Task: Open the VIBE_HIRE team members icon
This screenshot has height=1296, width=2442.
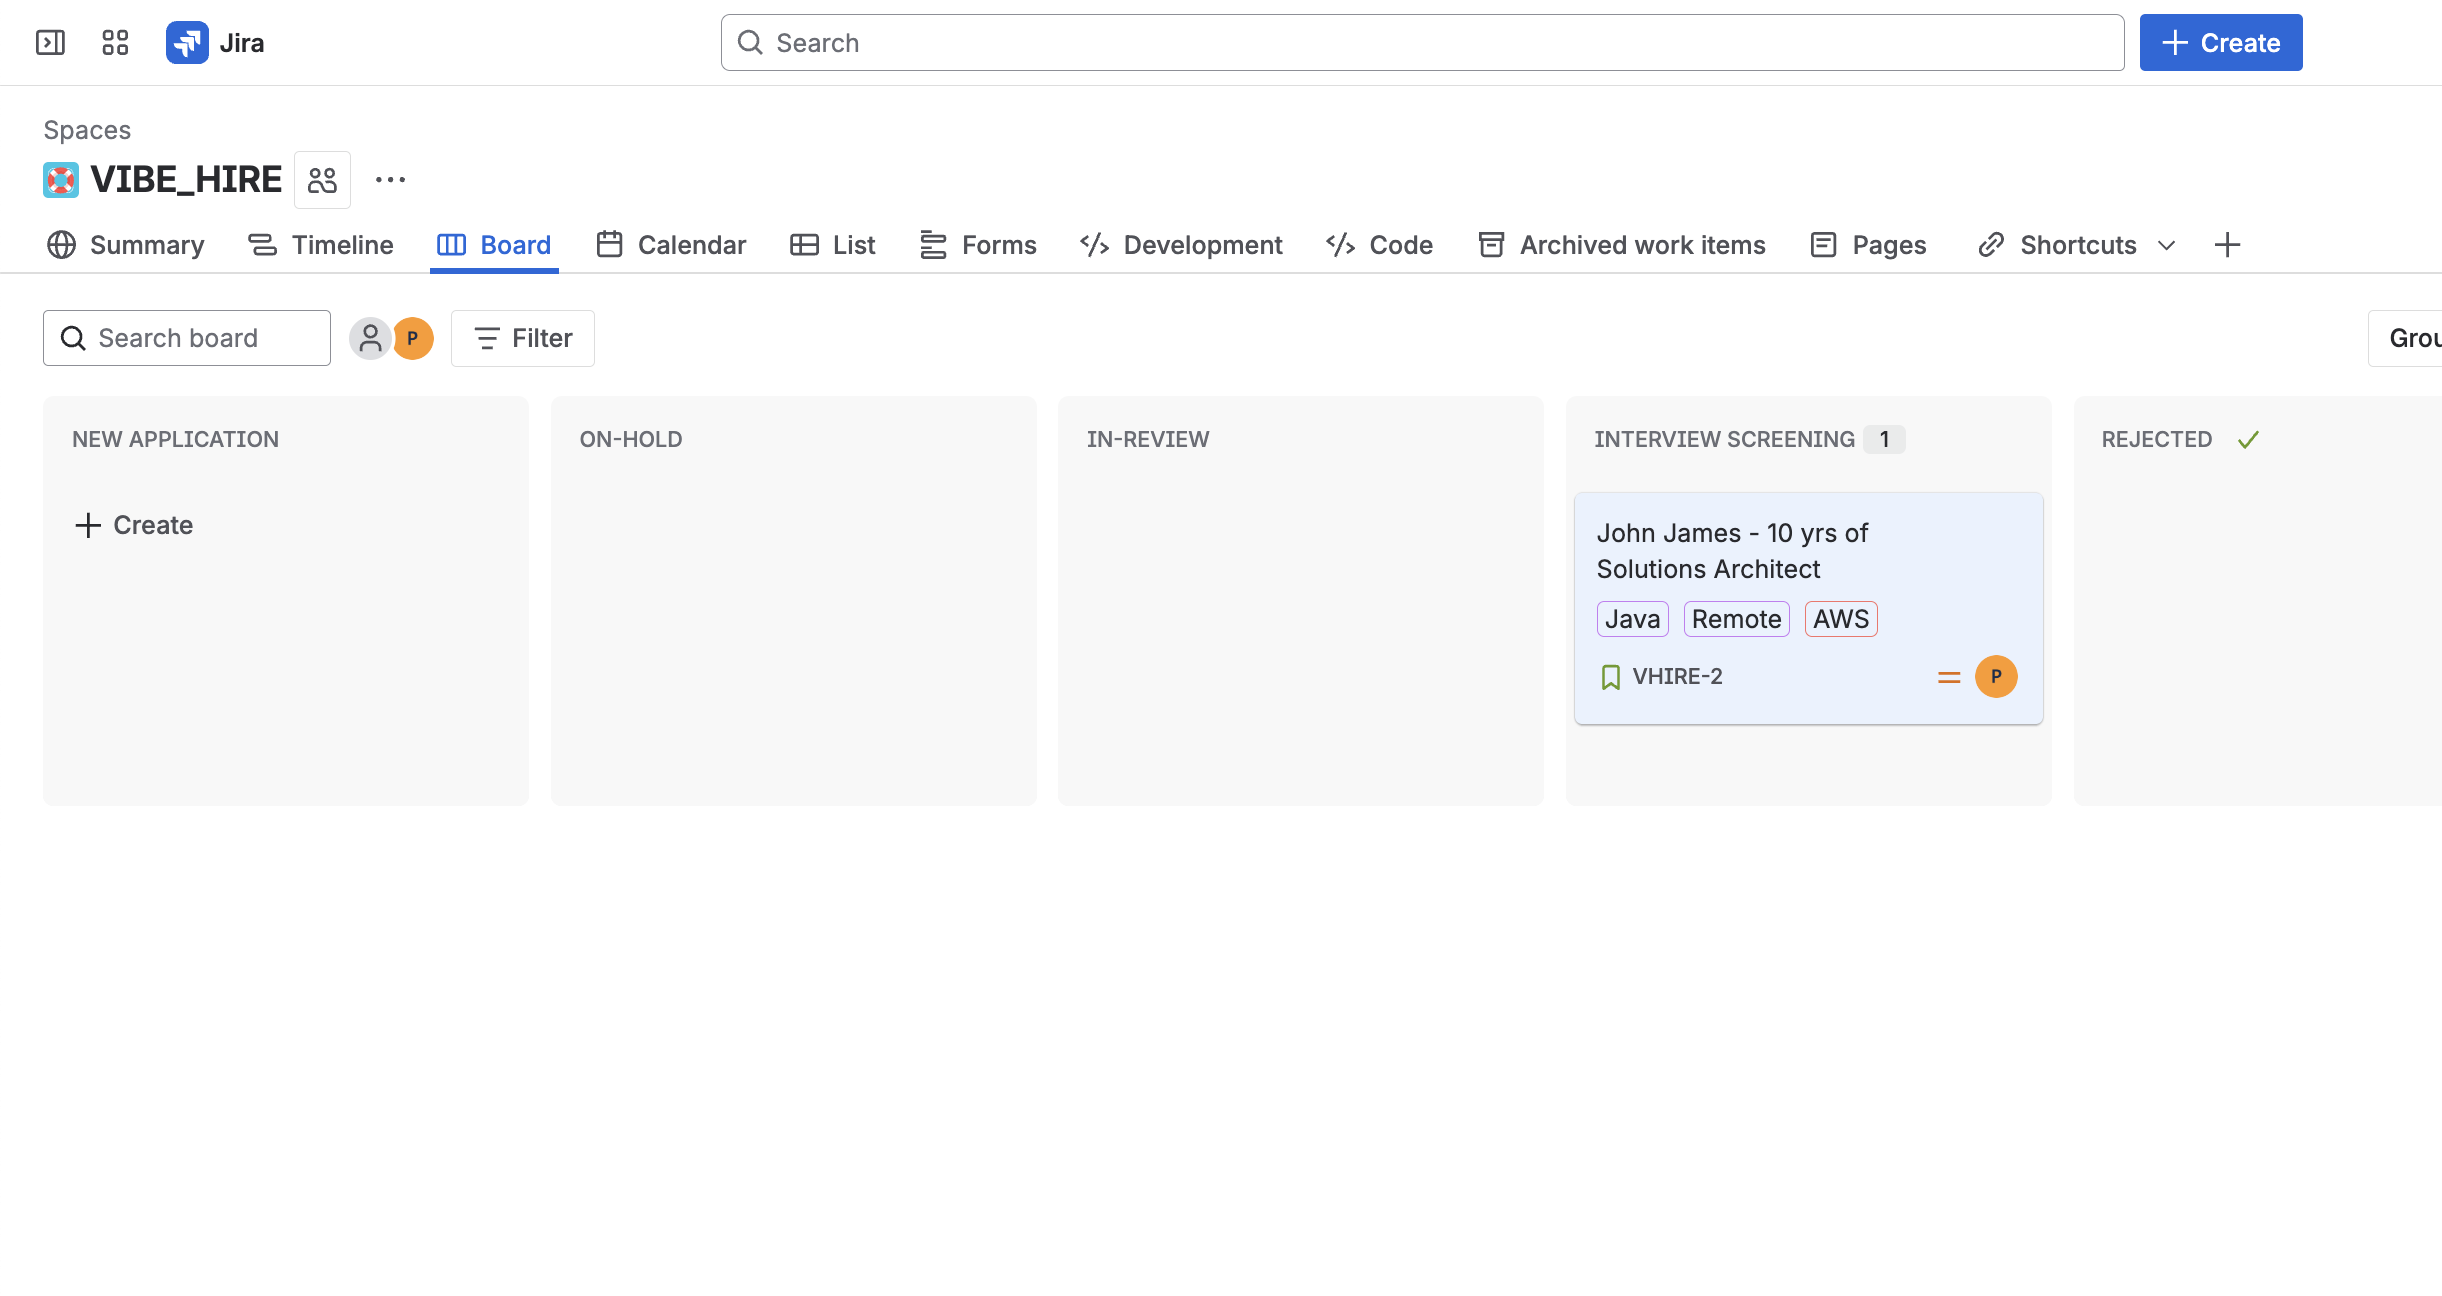Action: [x=322, y=179]
